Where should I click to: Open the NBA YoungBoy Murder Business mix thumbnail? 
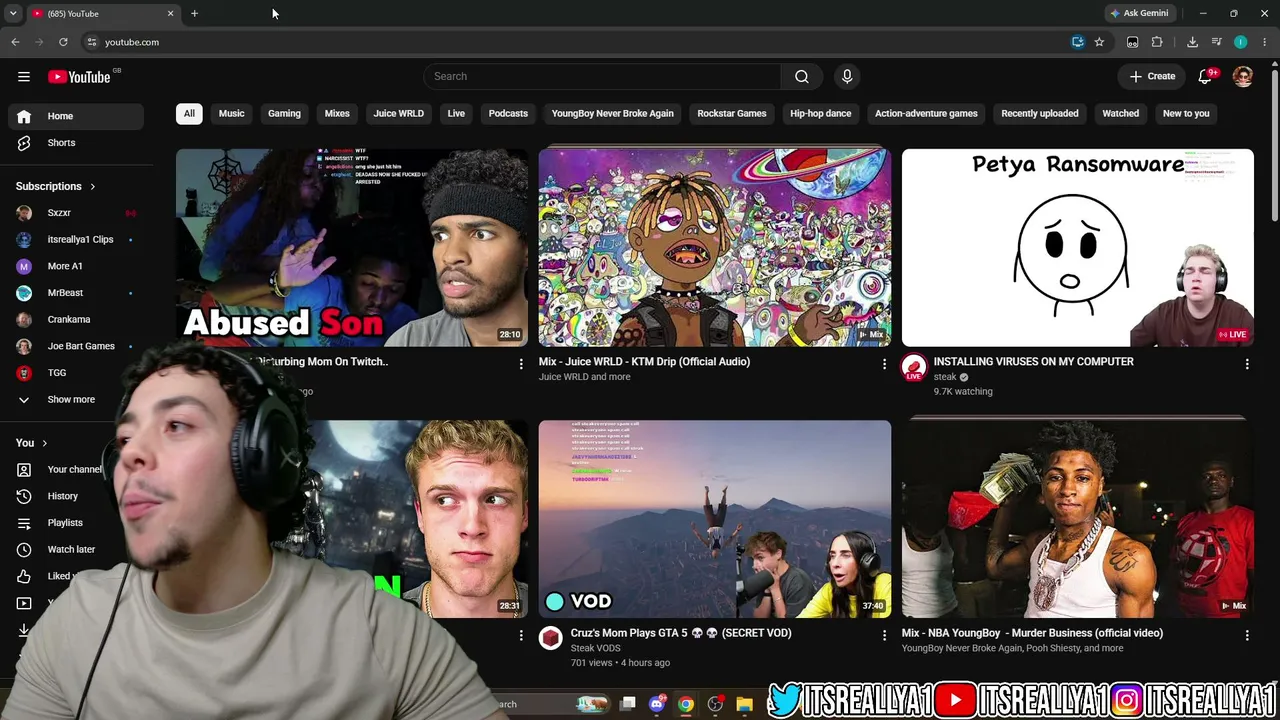point(1078,519)
